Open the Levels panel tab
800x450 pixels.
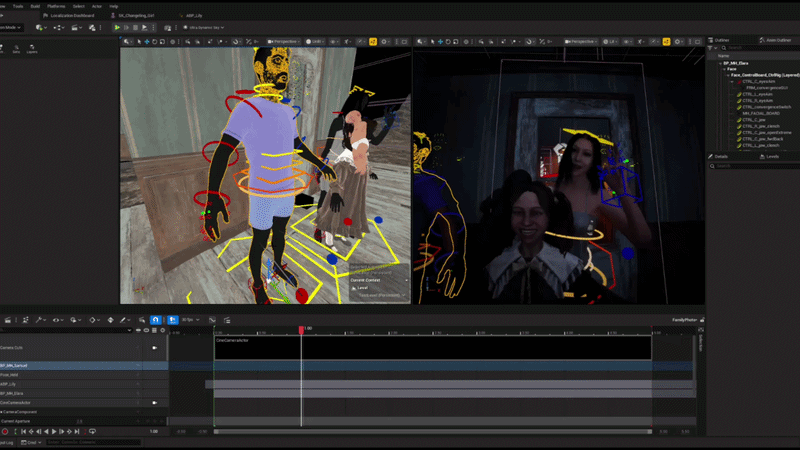click(769, 157)
